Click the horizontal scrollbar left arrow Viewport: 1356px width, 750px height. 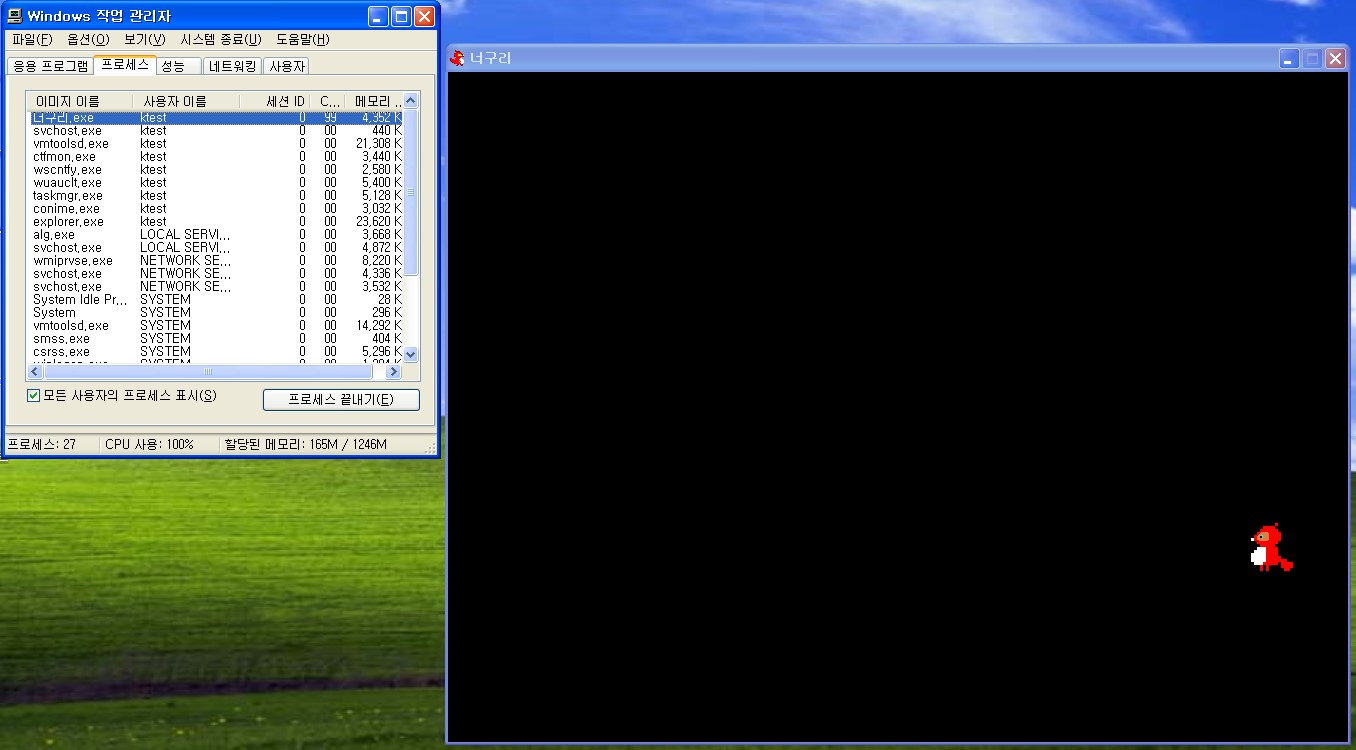tap(36, 371)
